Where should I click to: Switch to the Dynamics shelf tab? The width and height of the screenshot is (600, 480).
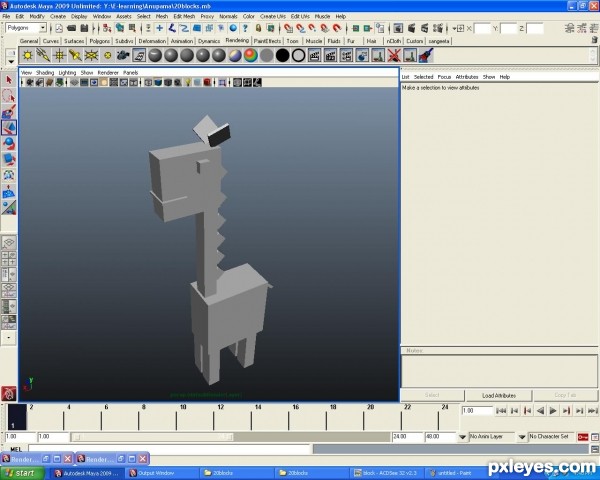(209, 41)
